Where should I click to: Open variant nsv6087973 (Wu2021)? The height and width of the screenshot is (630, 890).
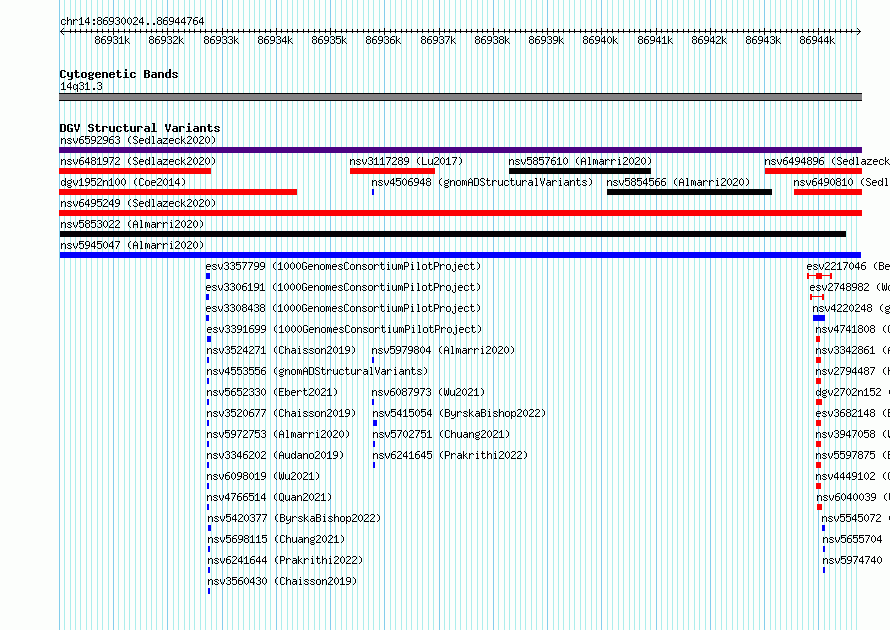429,392
